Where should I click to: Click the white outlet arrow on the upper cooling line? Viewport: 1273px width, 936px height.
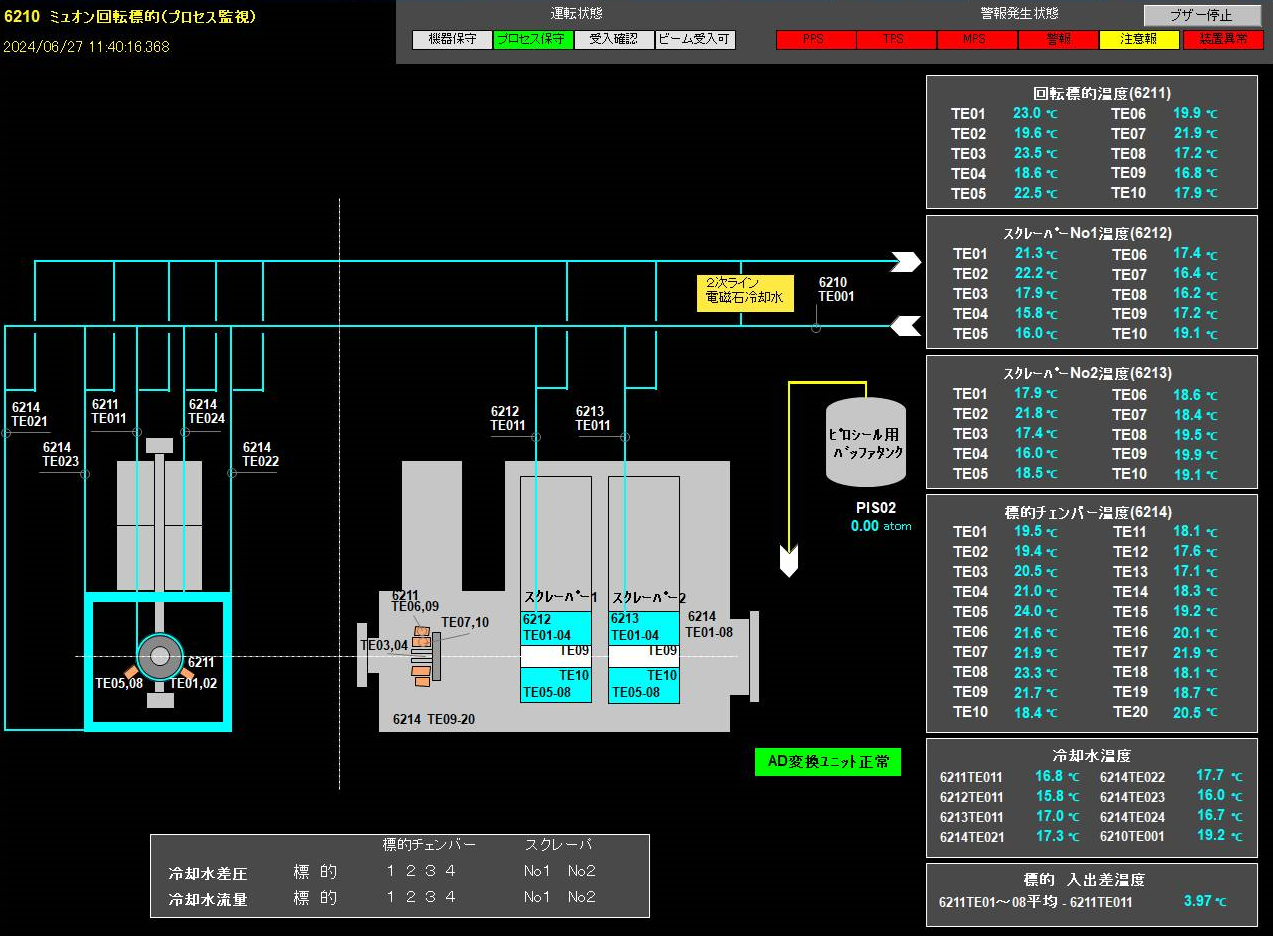tap(905, 262)
